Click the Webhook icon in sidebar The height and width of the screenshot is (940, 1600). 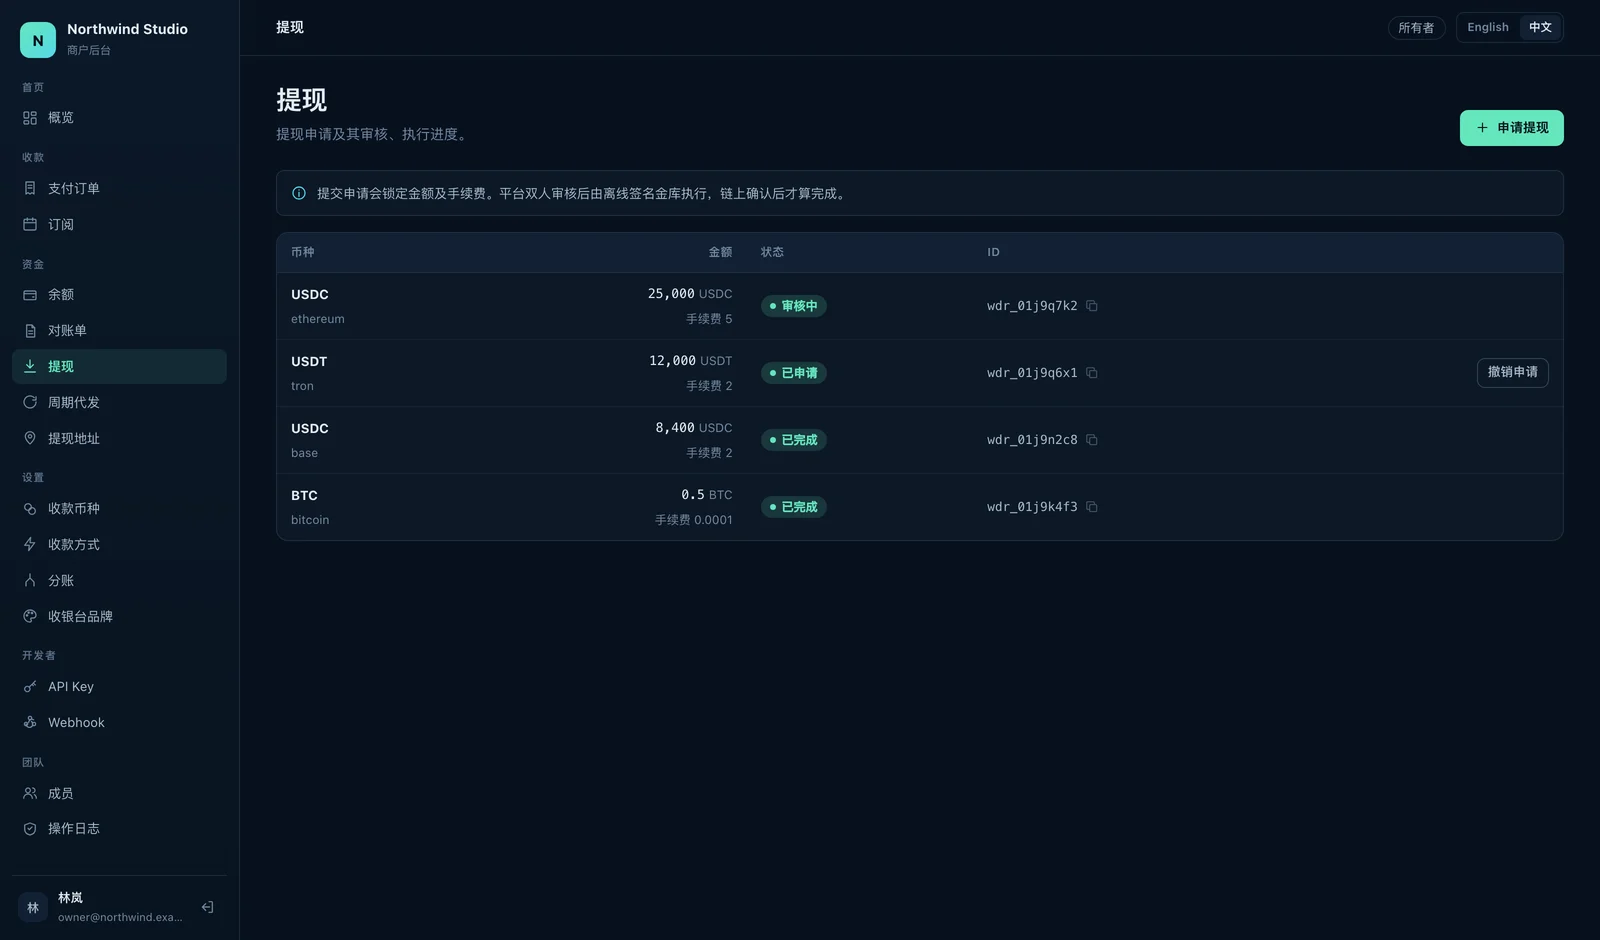pyautogui.click(x=30, y=722)
